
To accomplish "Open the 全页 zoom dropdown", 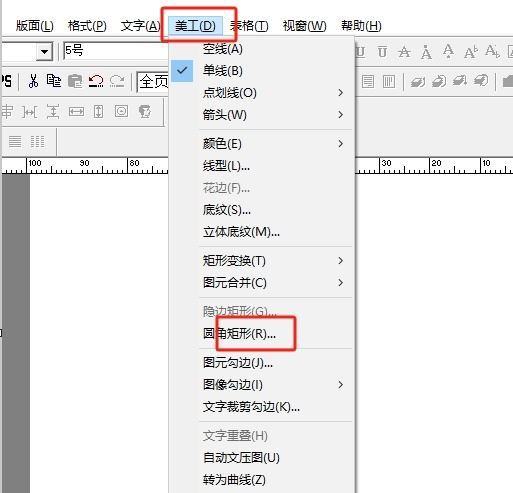I will pyautogui.click(x=154, y=82).
